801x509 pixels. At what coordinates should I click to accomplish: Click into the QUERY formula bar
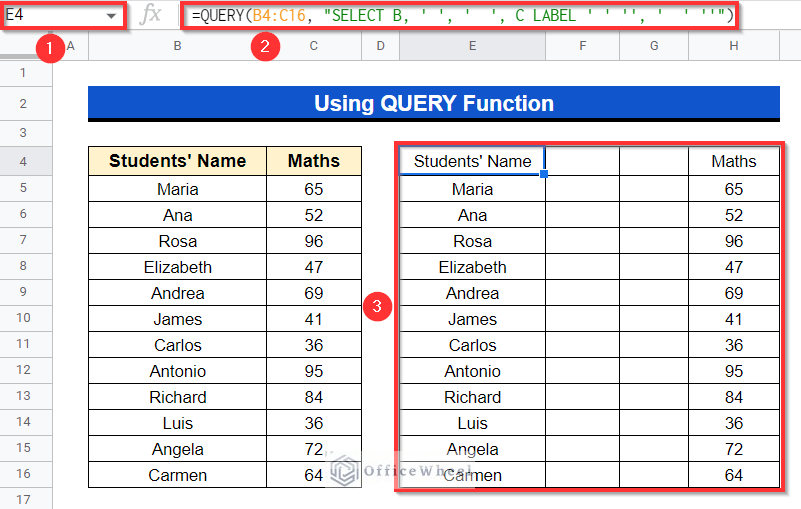pos(460,16)
